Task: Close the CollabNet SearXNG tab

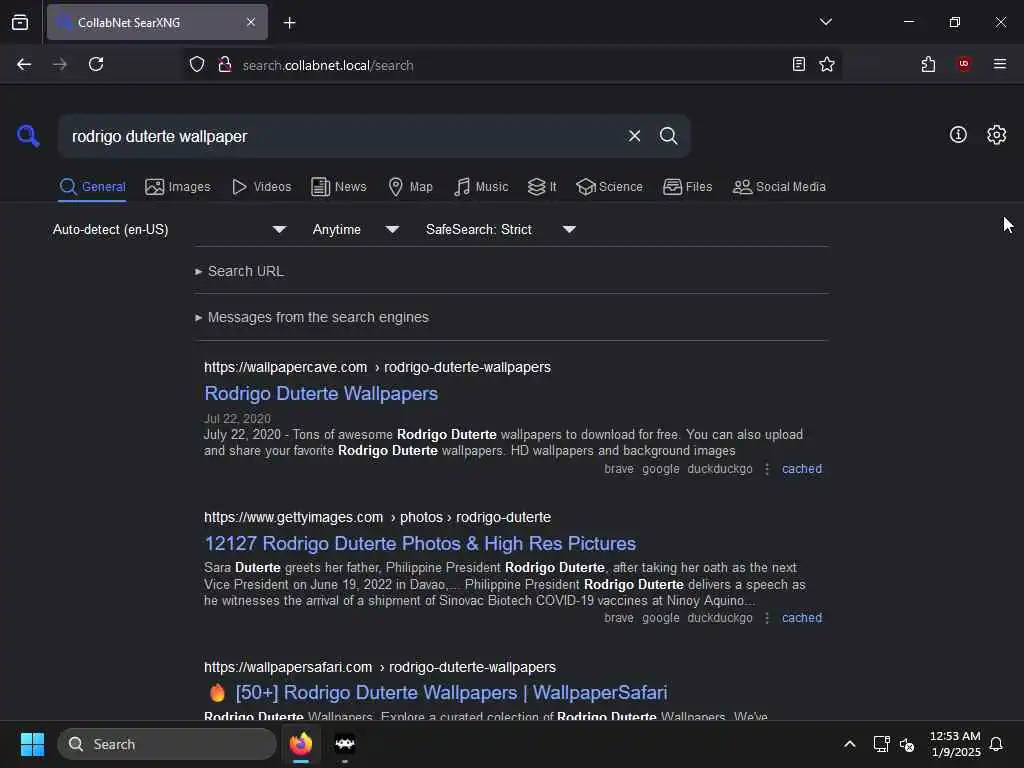Action: (x=251, y=22)
